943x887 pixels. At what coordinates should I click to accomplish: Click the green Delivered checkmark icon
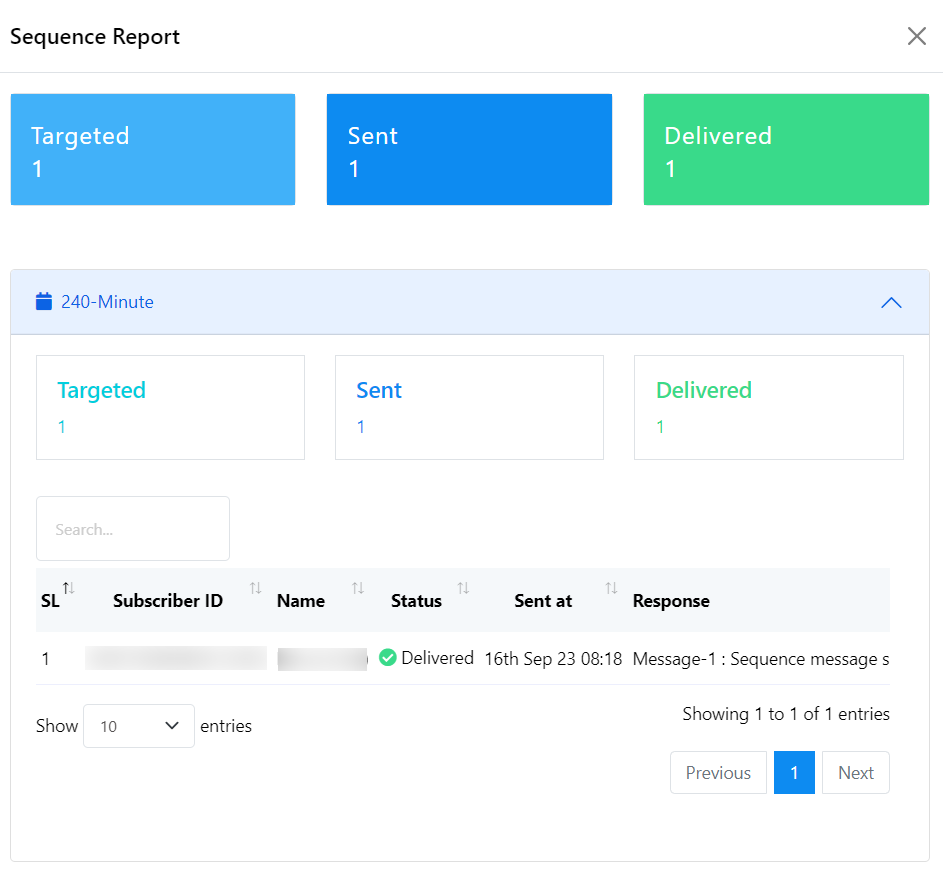point(388,659)
